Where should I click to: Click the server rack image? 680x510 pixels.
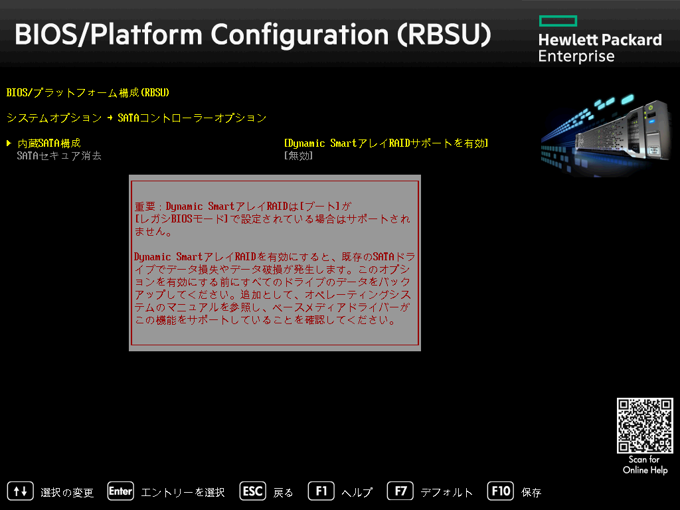[606, 135]
